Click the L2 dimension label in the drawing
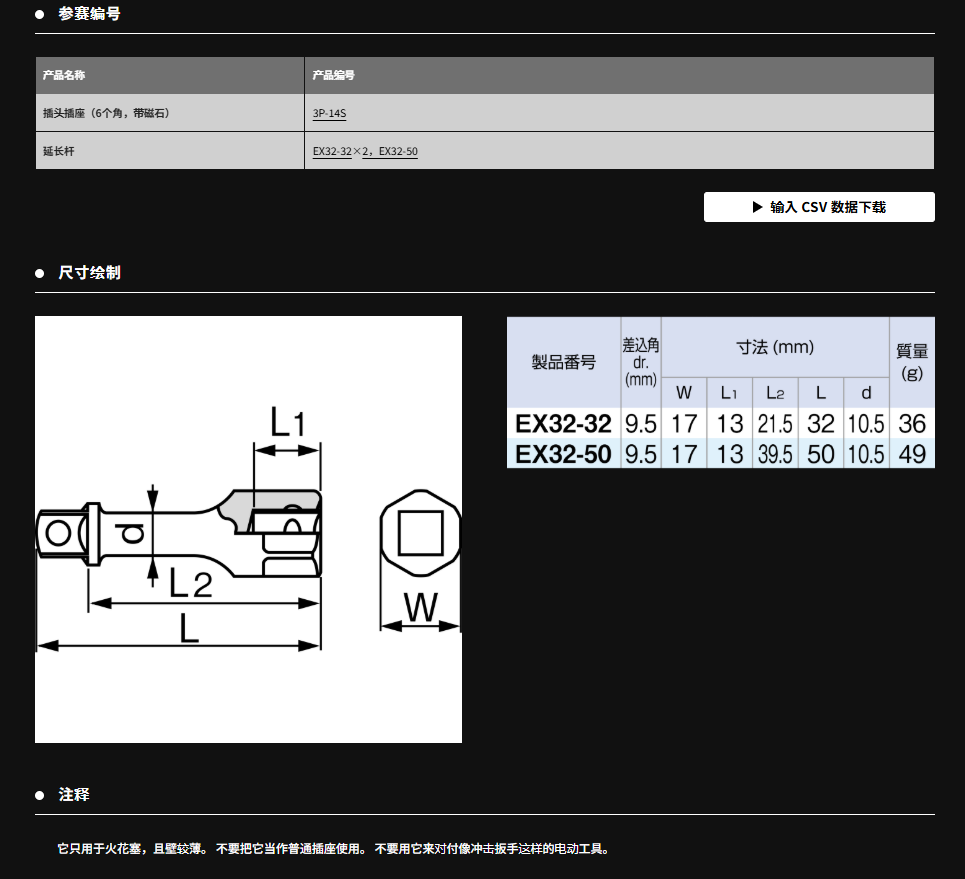Screen dimensions: 965x879 coord(190,582)
